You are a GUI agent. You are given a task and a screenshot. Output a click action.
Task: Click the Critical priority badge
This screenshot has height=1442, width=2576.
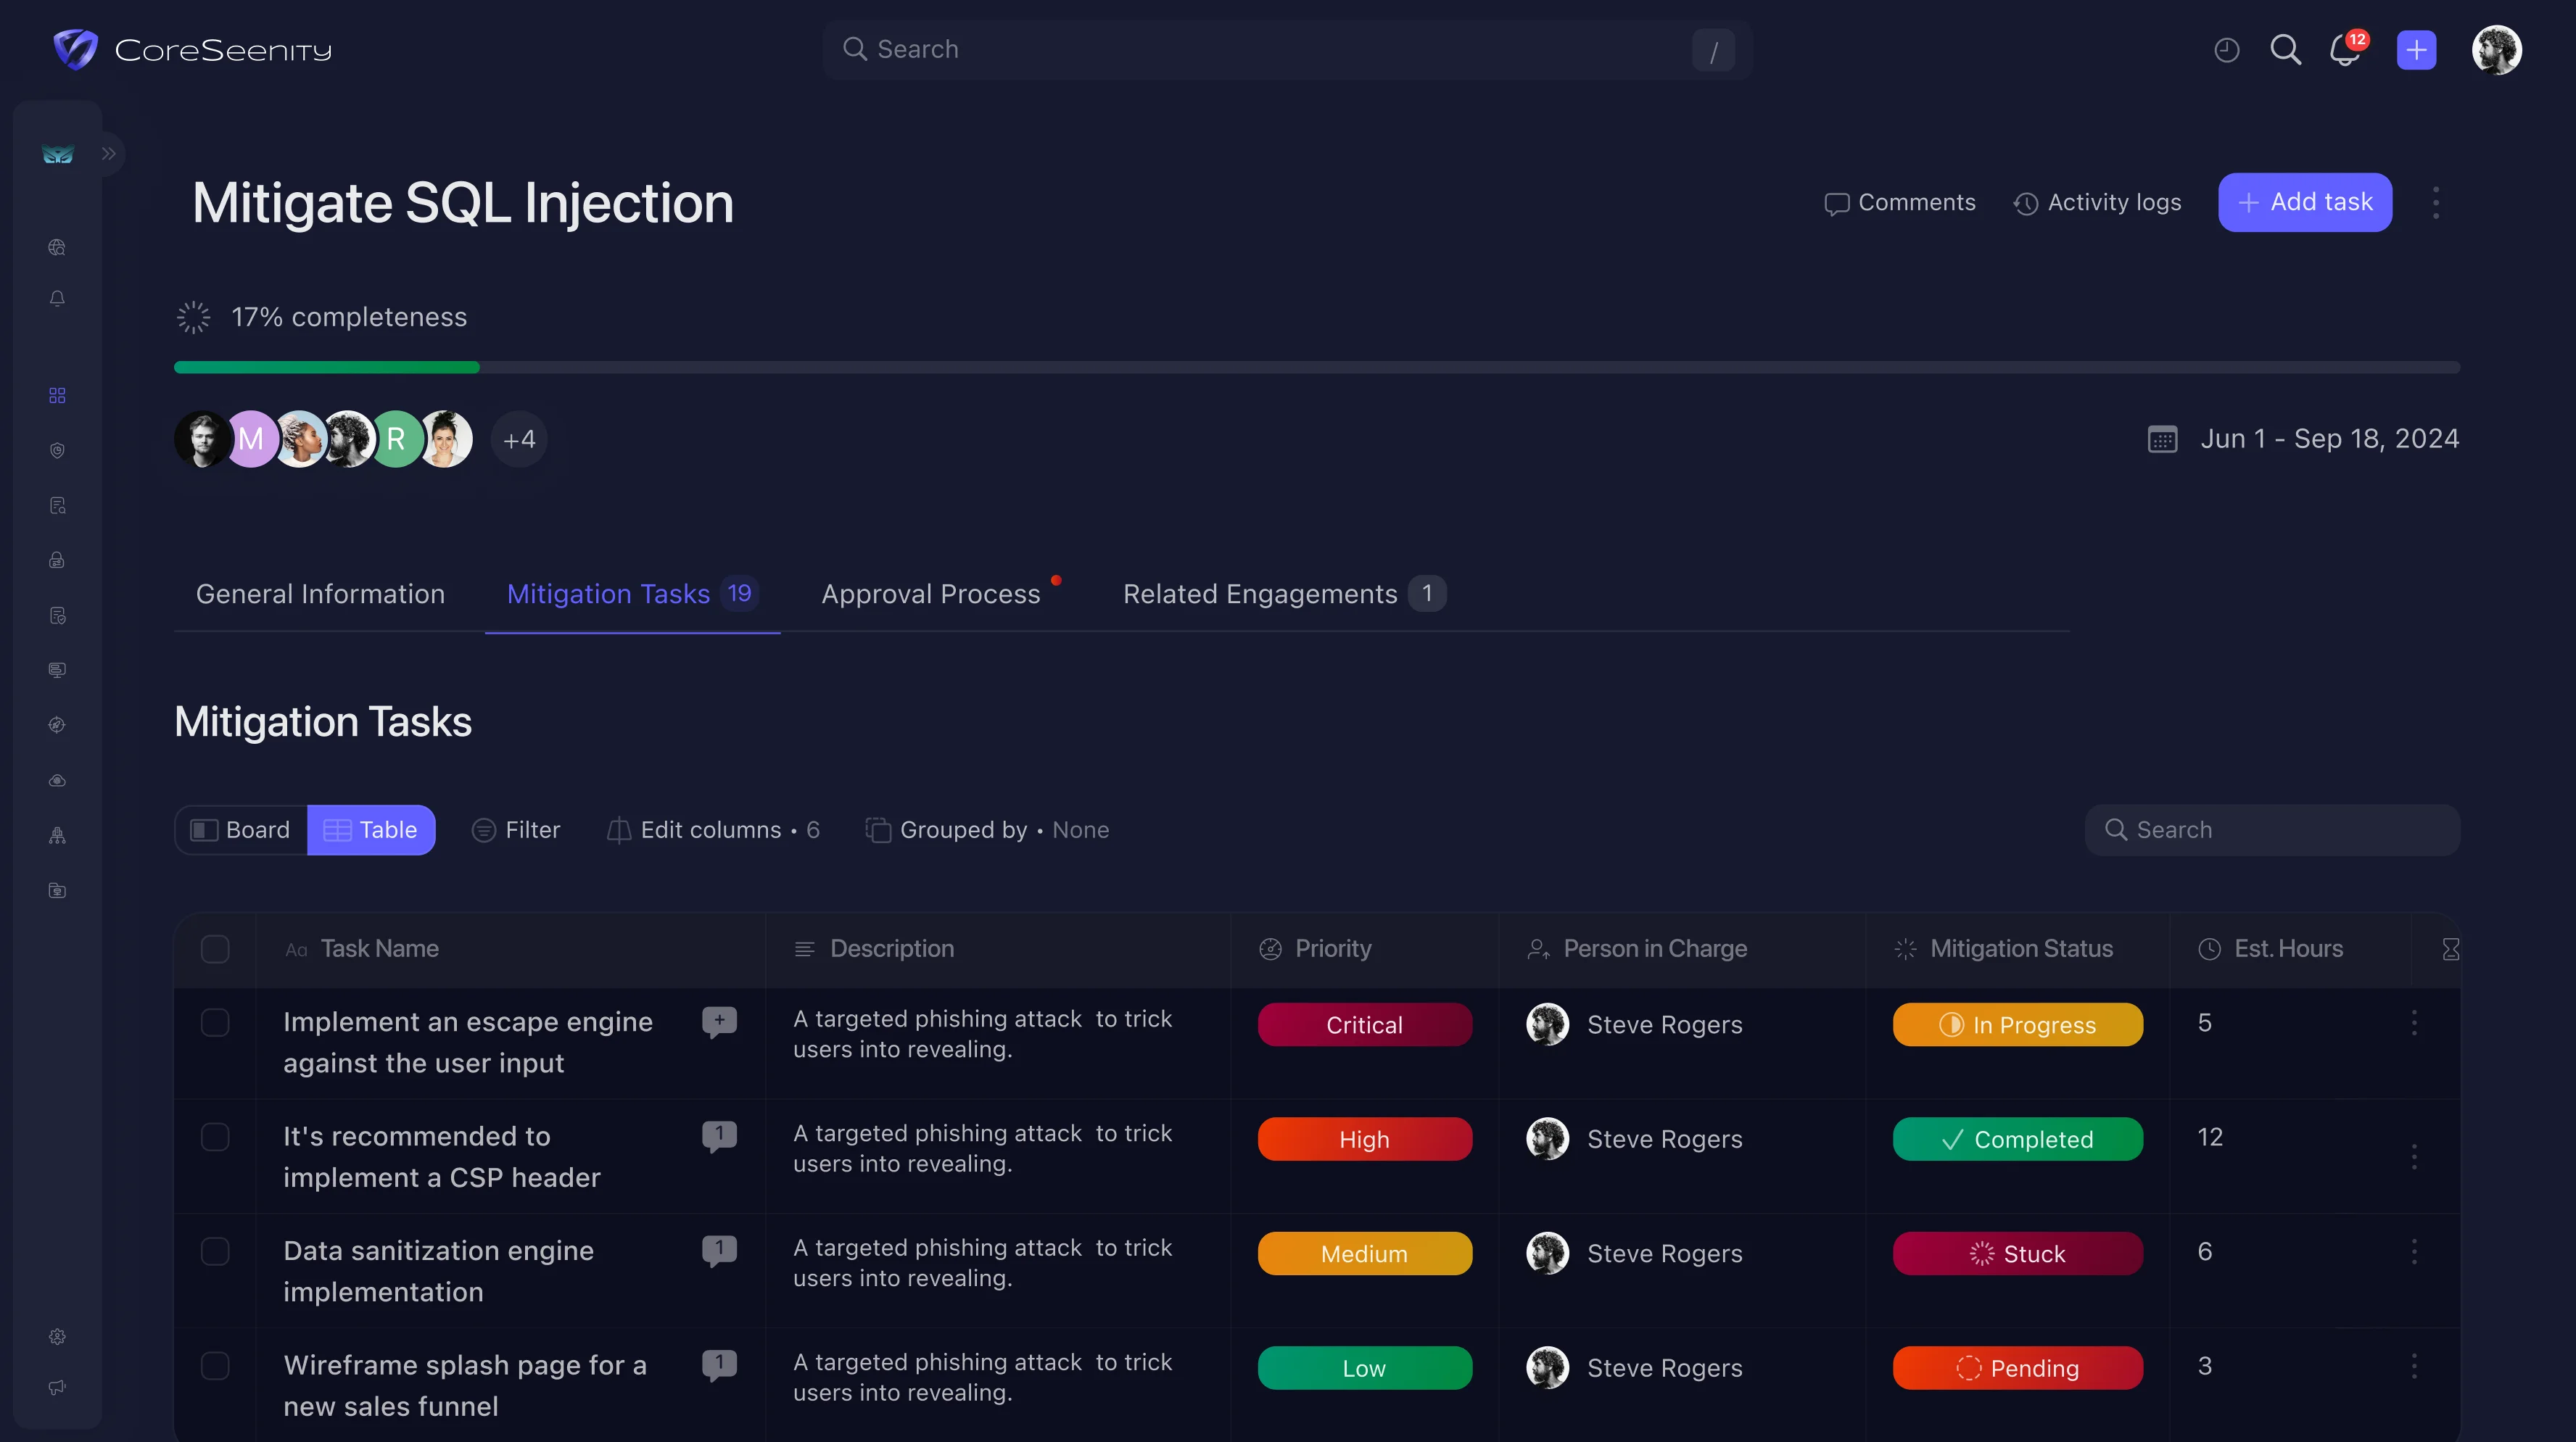coord(1364,1025)
